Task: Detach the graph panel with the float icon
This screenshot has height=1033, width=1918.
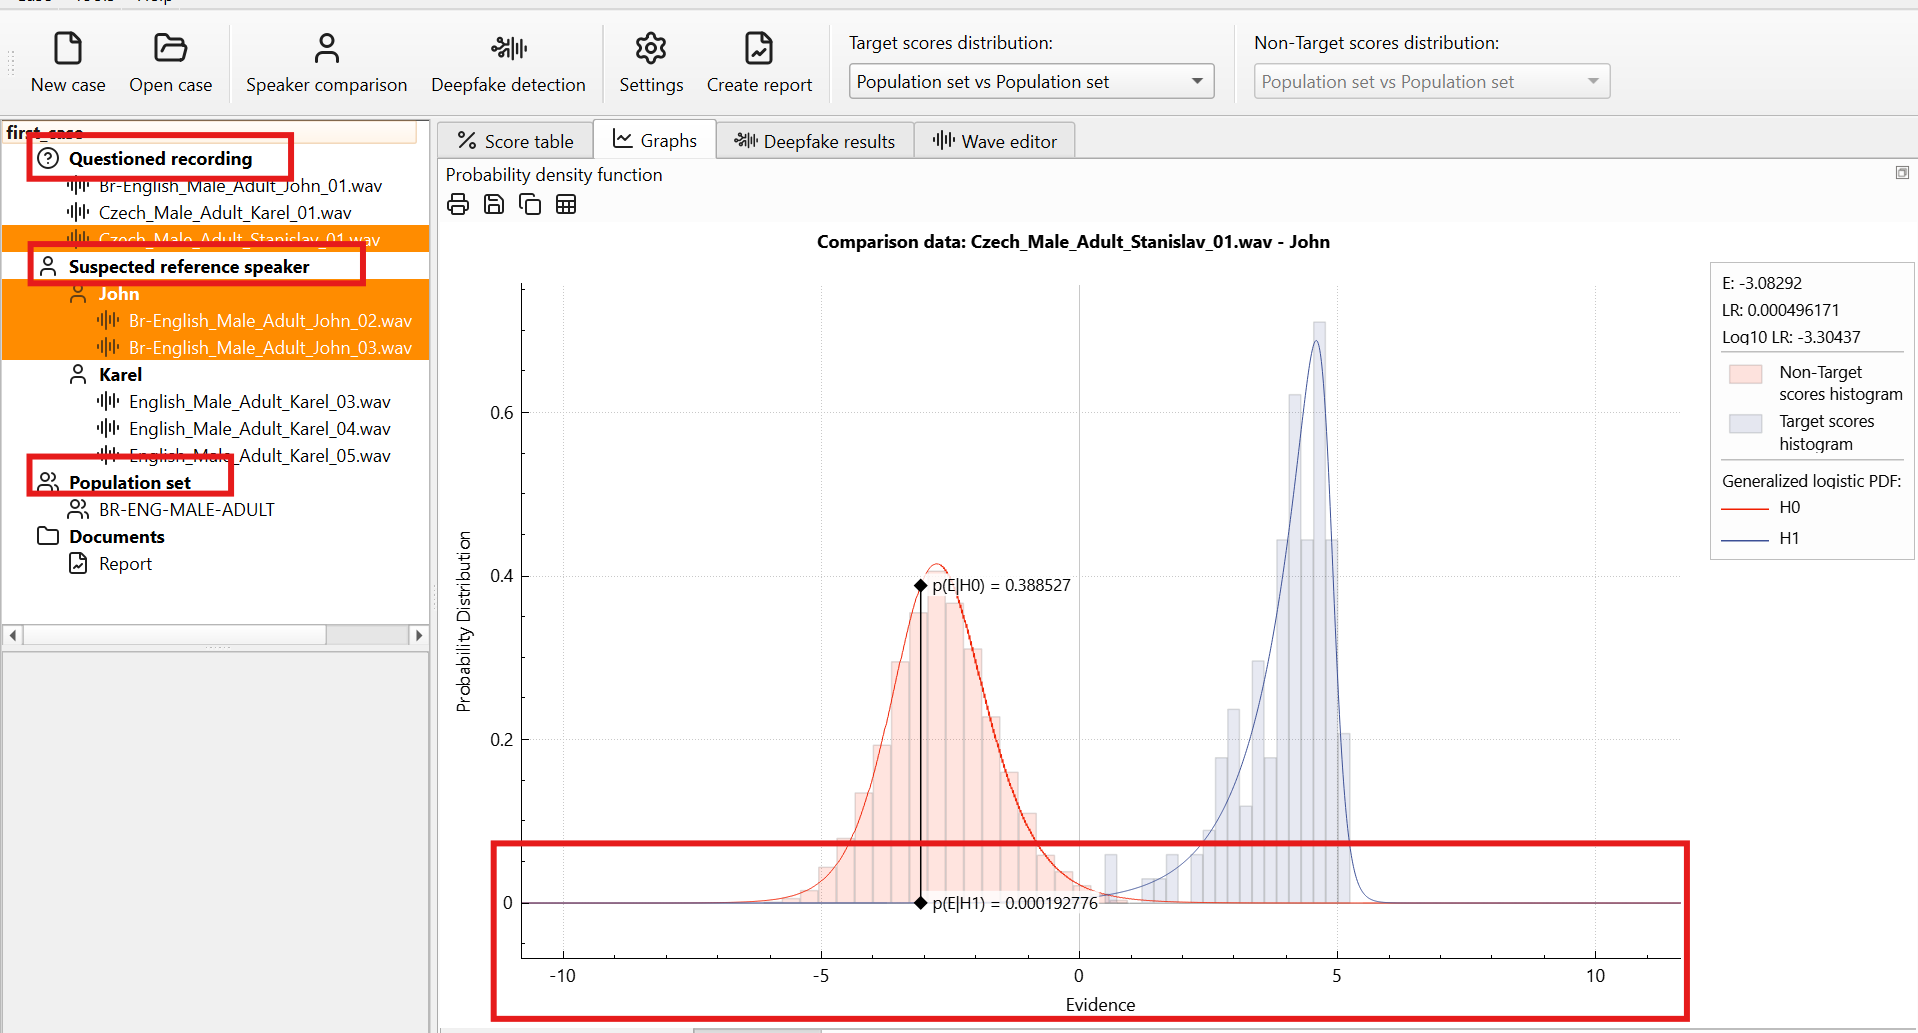Action: pyautogui.click(x=1902, y=173)
